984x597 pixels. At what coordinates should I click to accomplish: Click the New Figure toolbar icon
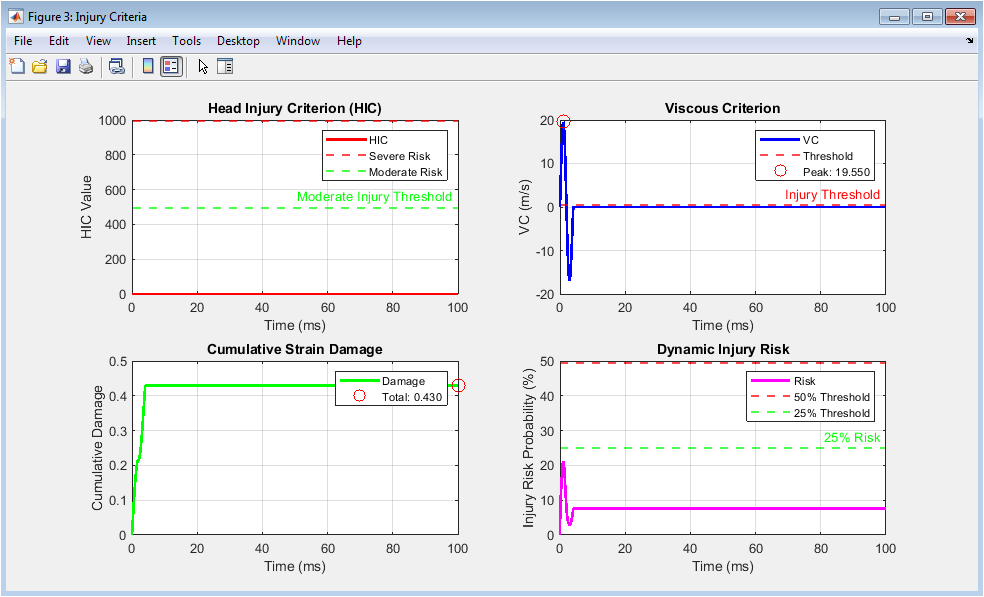click(17, 67)
